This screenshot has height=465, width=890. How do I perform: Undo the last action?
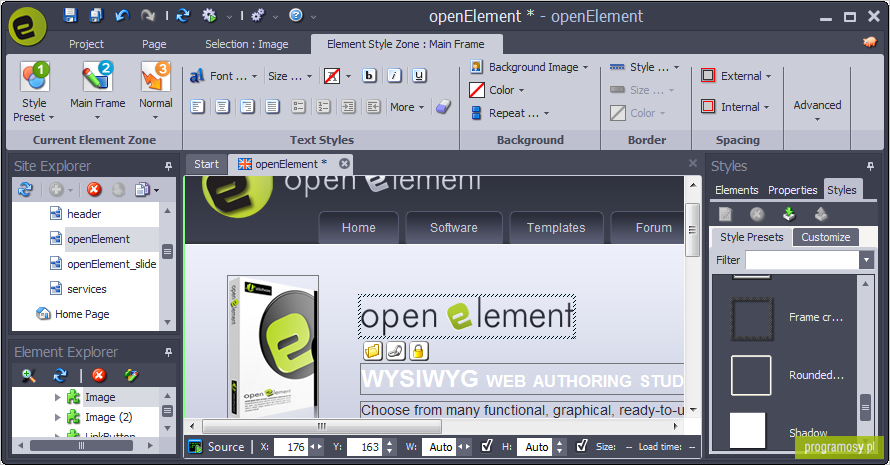click(x=121, y=15)
